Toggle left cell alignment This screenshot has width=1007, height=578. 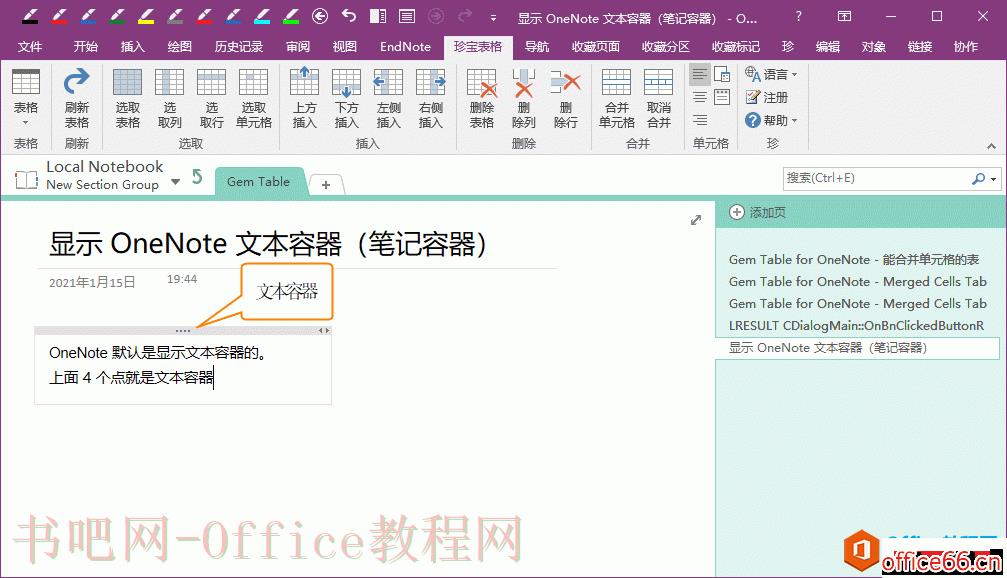coord(700,75)
